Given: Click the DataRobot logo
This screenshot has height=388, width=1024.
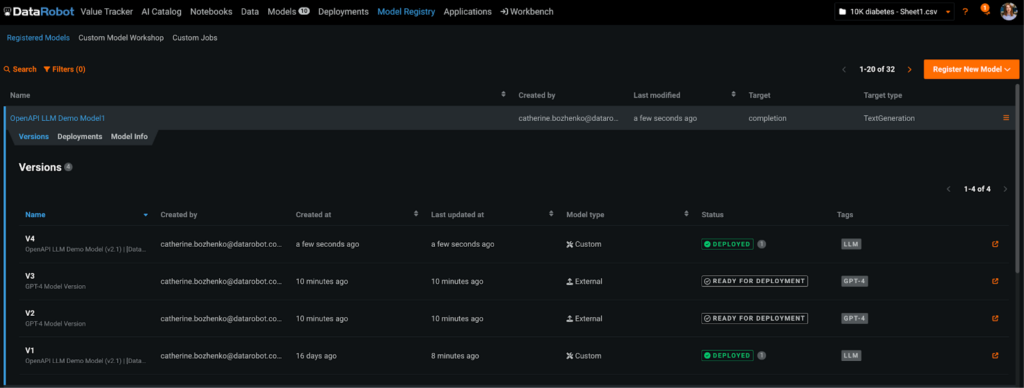Looking at the screenshot, I should 40,11.
